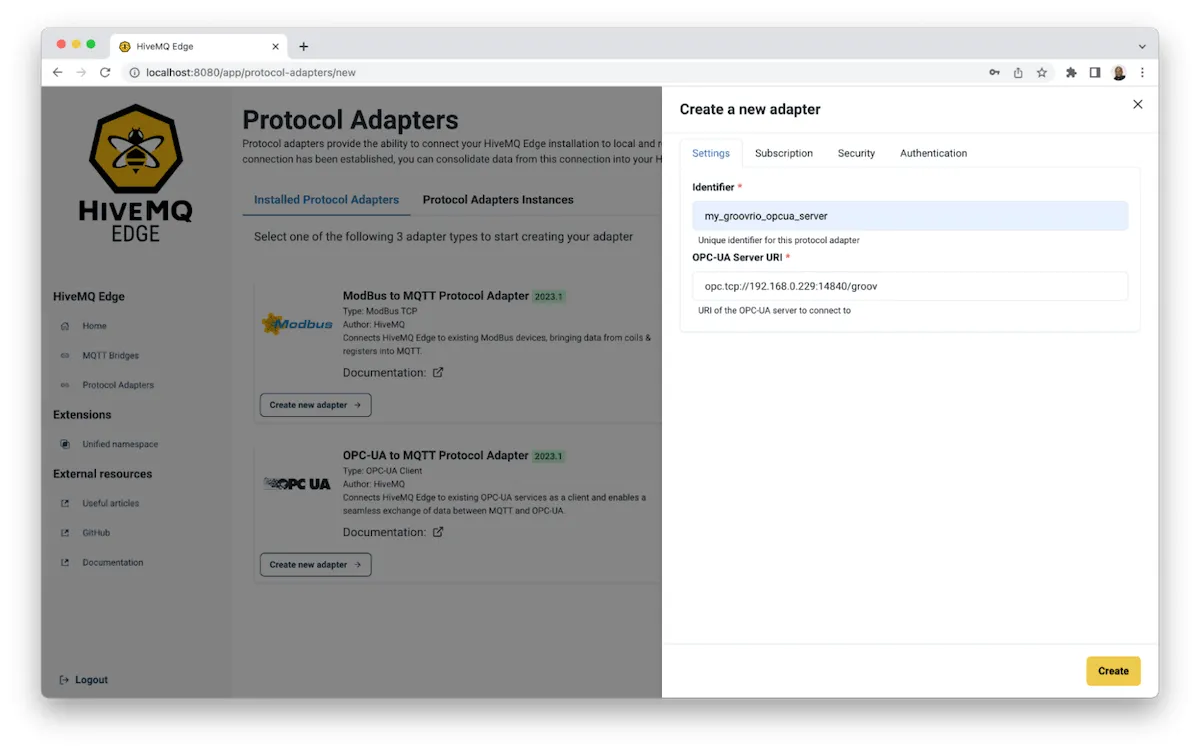Click the Logout link
Image resolution: width=1200 pixels, height=753 pixels.
83,680
